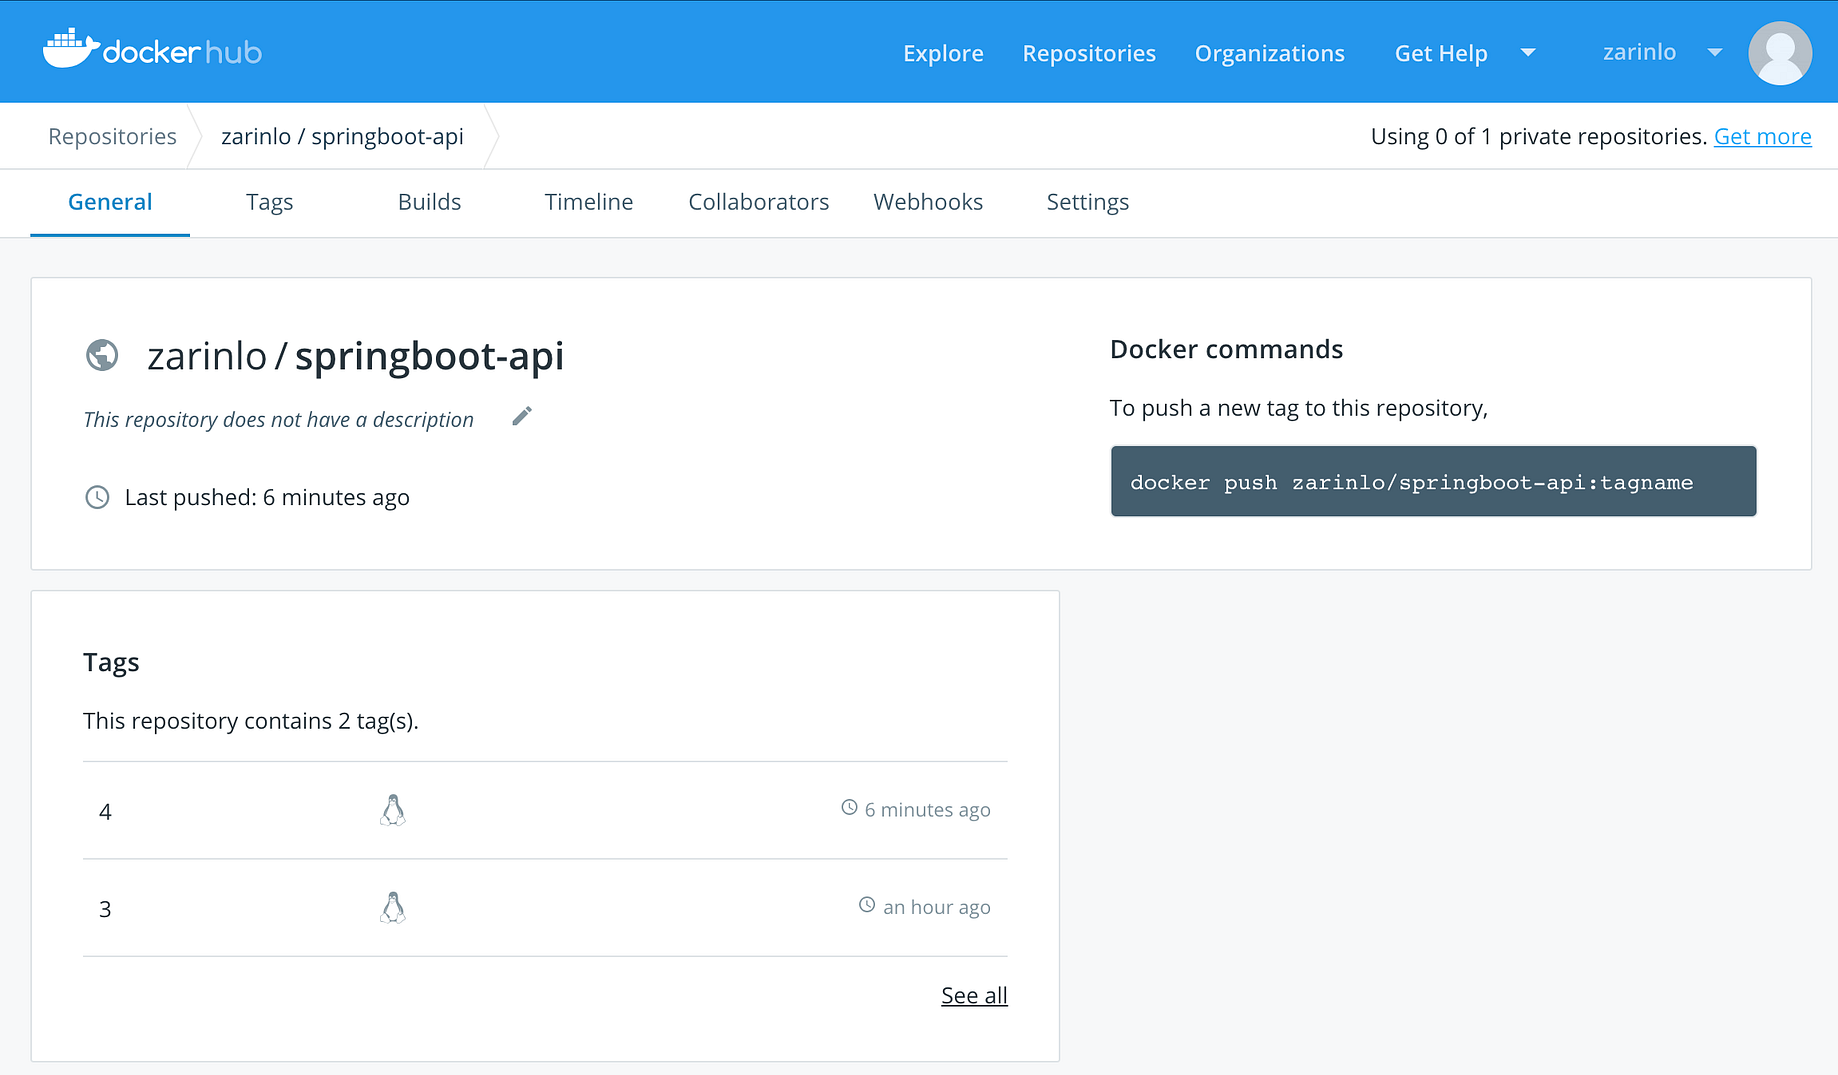Expand the Get Help dropdown arrow
This screenshot has width=1838, height=1075.
[x=1528, y=52]
